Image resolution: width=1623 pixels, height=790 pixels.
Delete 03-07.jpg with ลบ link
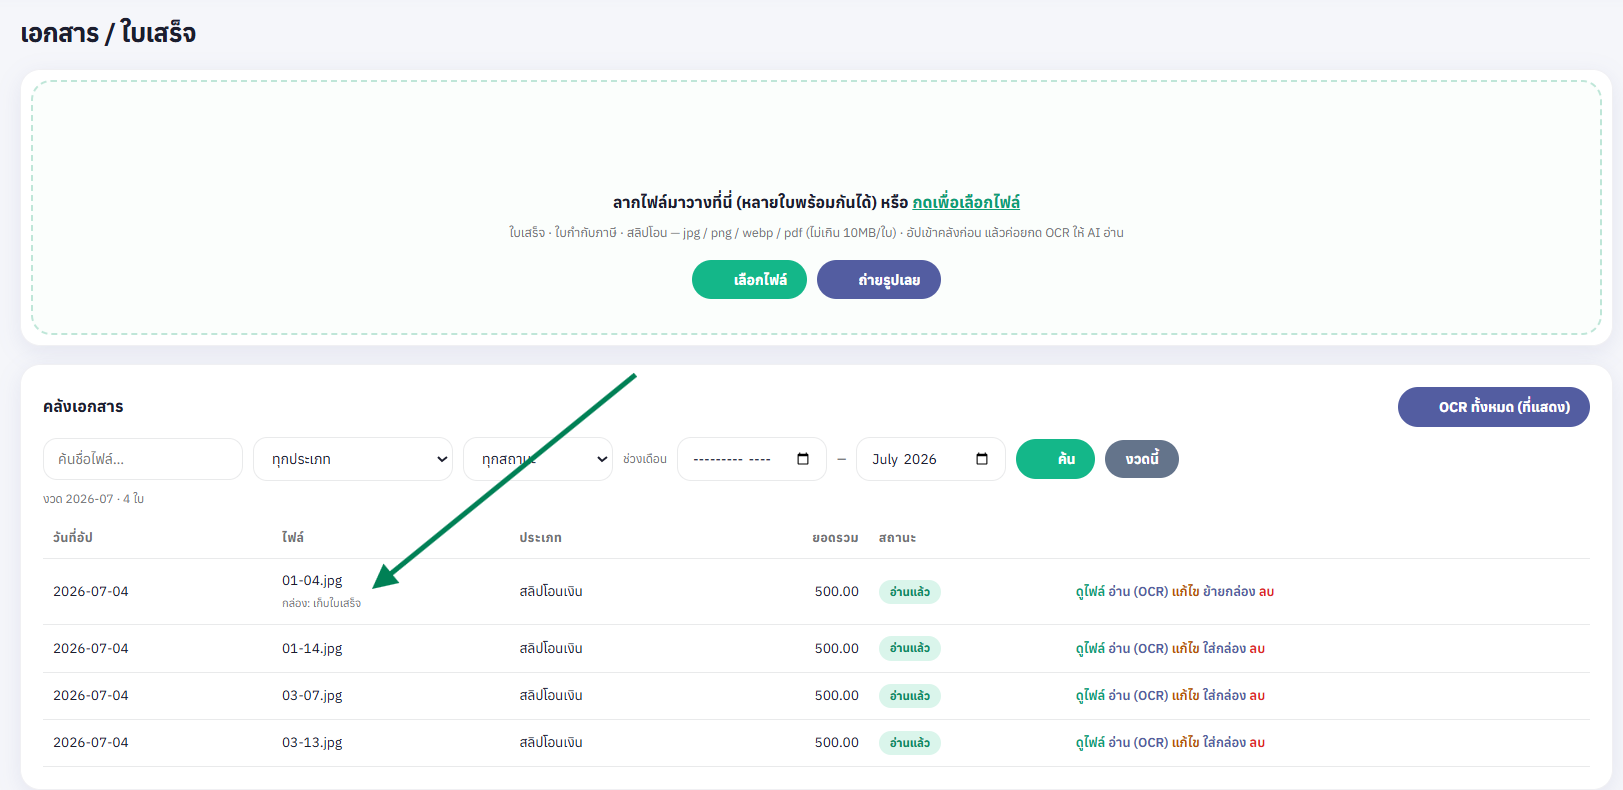tap(1257, 696)
